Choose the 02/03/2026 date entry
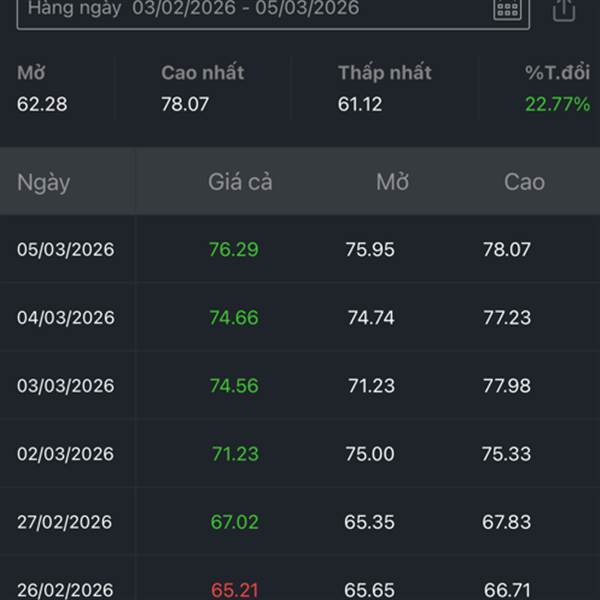 click(x=66, y=454)
